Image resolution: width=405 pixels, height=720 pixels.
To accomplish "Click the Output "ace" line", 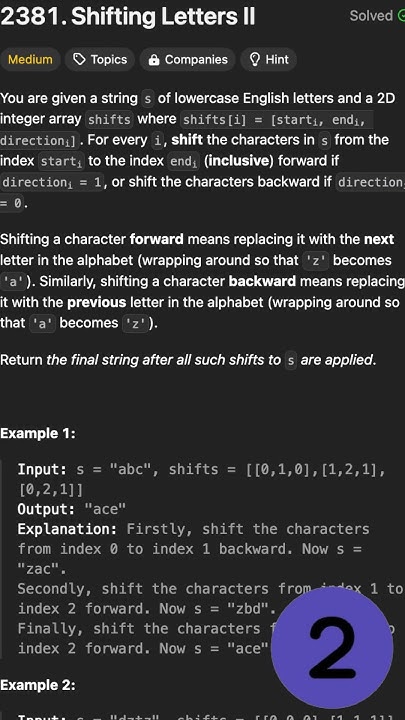I will point(72,509).
